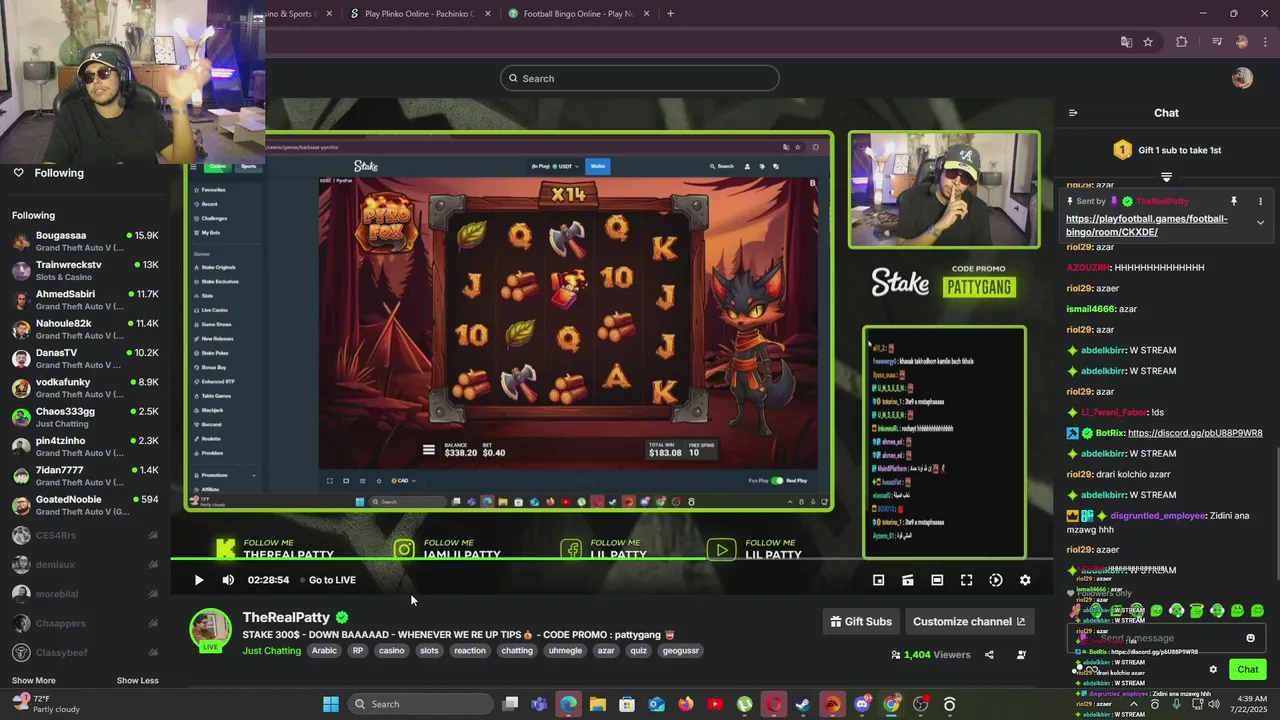Open vodkafunky channel in sidebar
This screenshot has height=720, width=1280.
coord(85,388)
